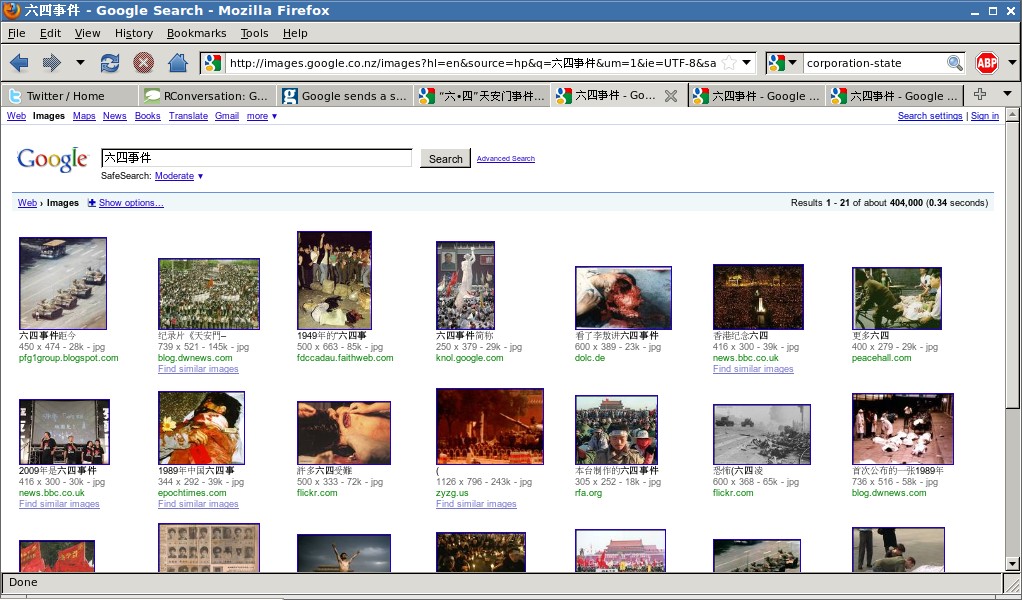
Task: Click the Google logo
Action: point(53,160)
